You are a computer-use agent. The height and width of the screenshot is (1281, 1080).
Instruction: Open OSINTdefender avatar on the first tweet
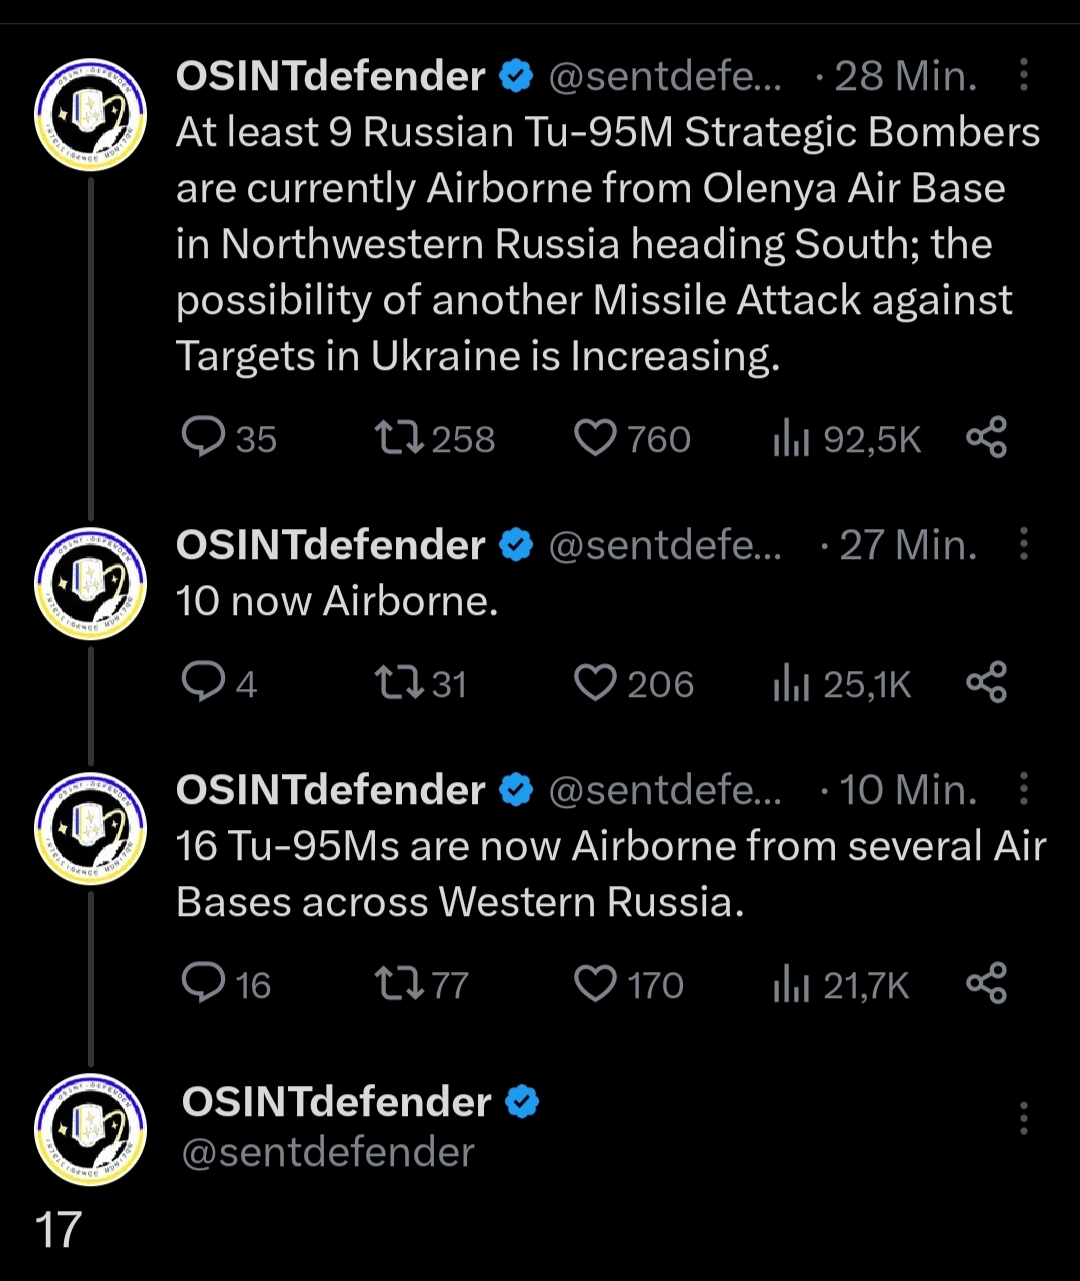(91, 114)
